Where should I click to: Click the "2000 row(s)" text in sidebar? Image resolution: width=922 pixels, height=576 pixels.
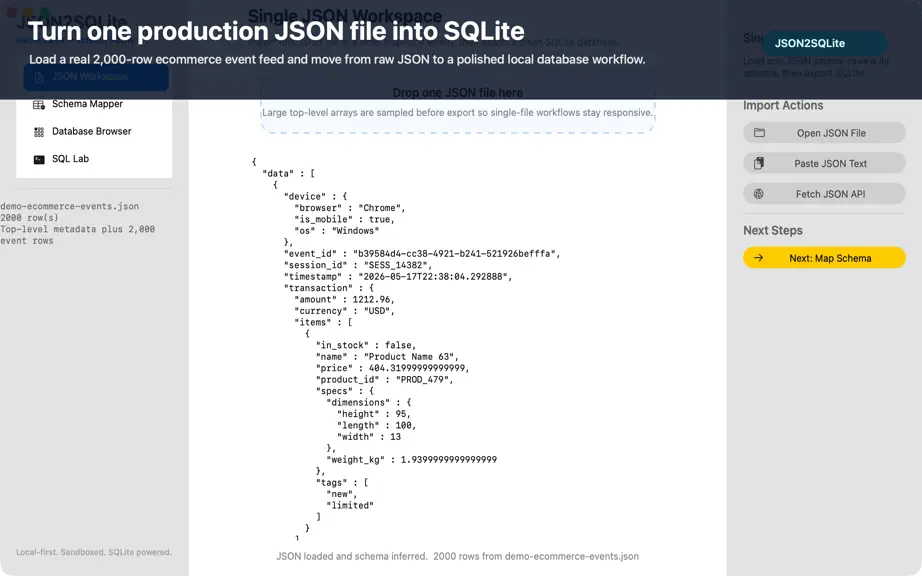29,217
